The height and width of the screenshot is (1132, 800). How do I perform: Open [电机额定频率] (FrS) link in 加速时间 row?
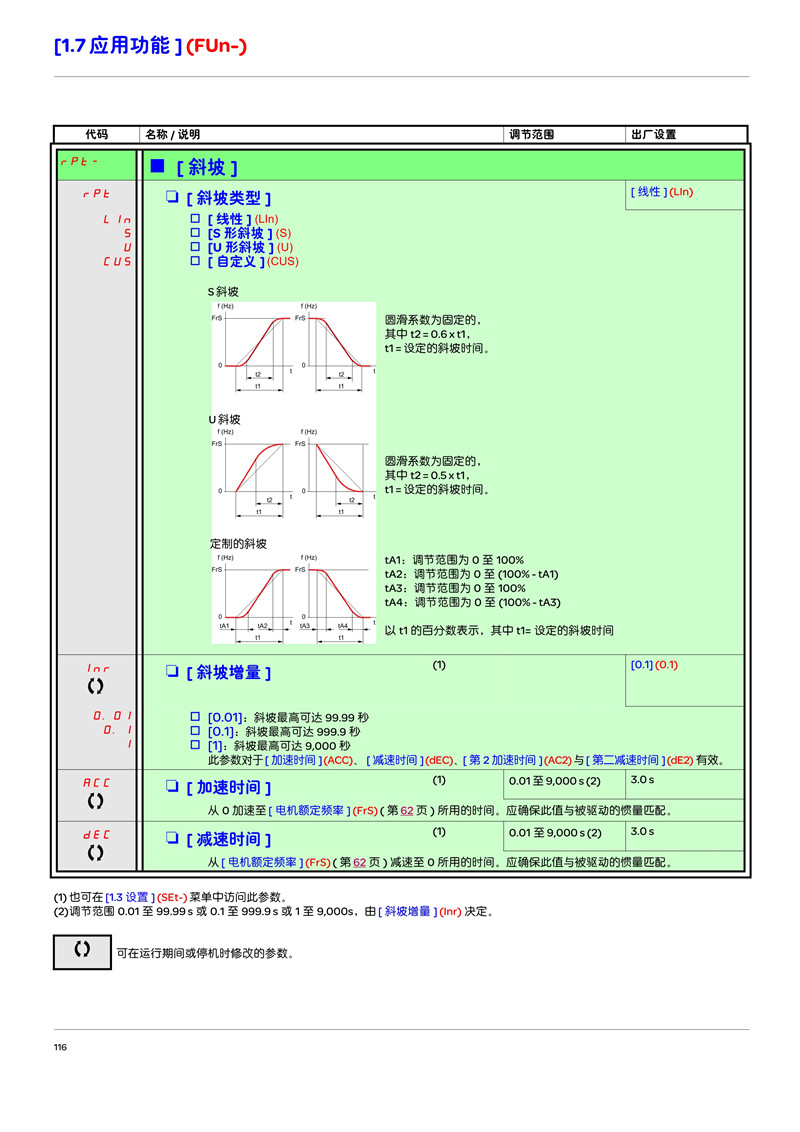(x=323, y=811)
